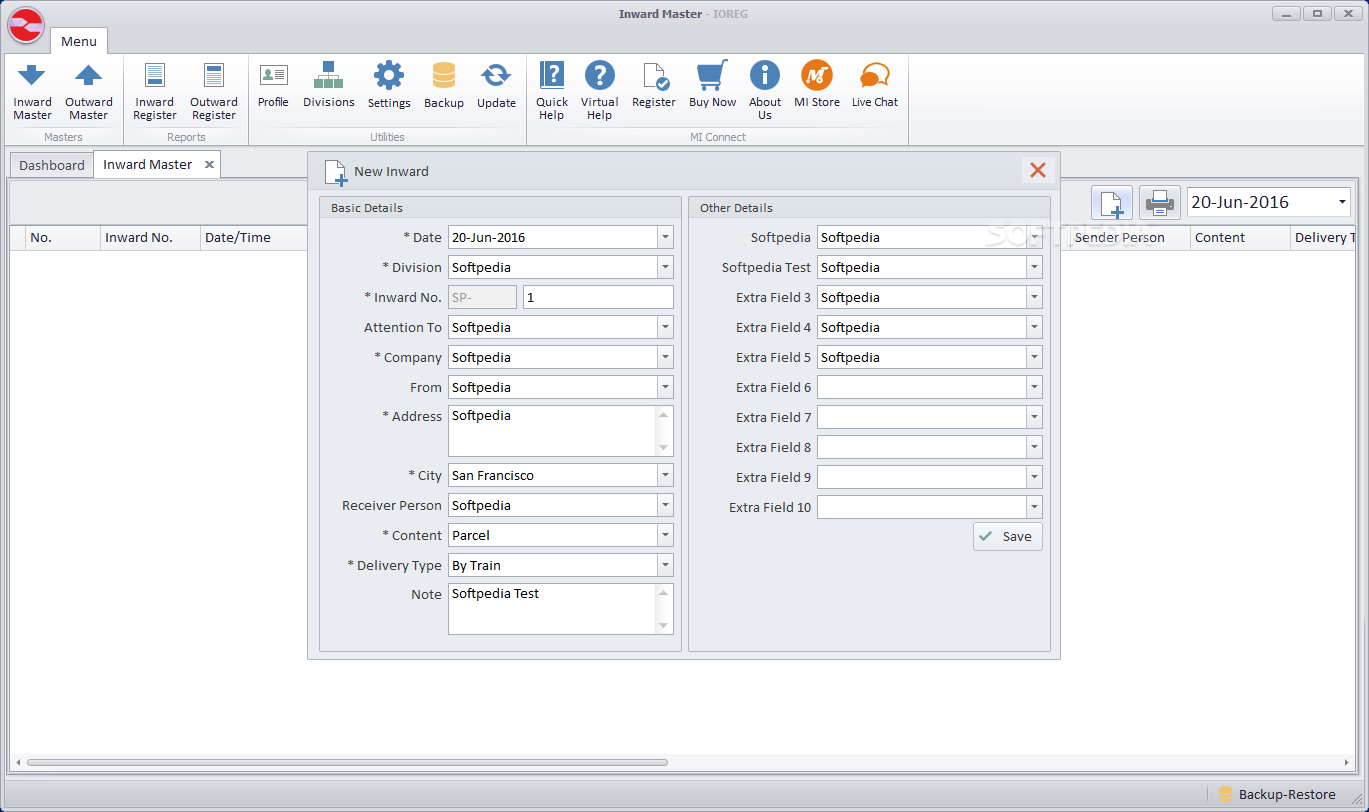The height and width of the screenshot is (812, 1369).
Task: Expand the Division dropdown
Action: [665, 268]
